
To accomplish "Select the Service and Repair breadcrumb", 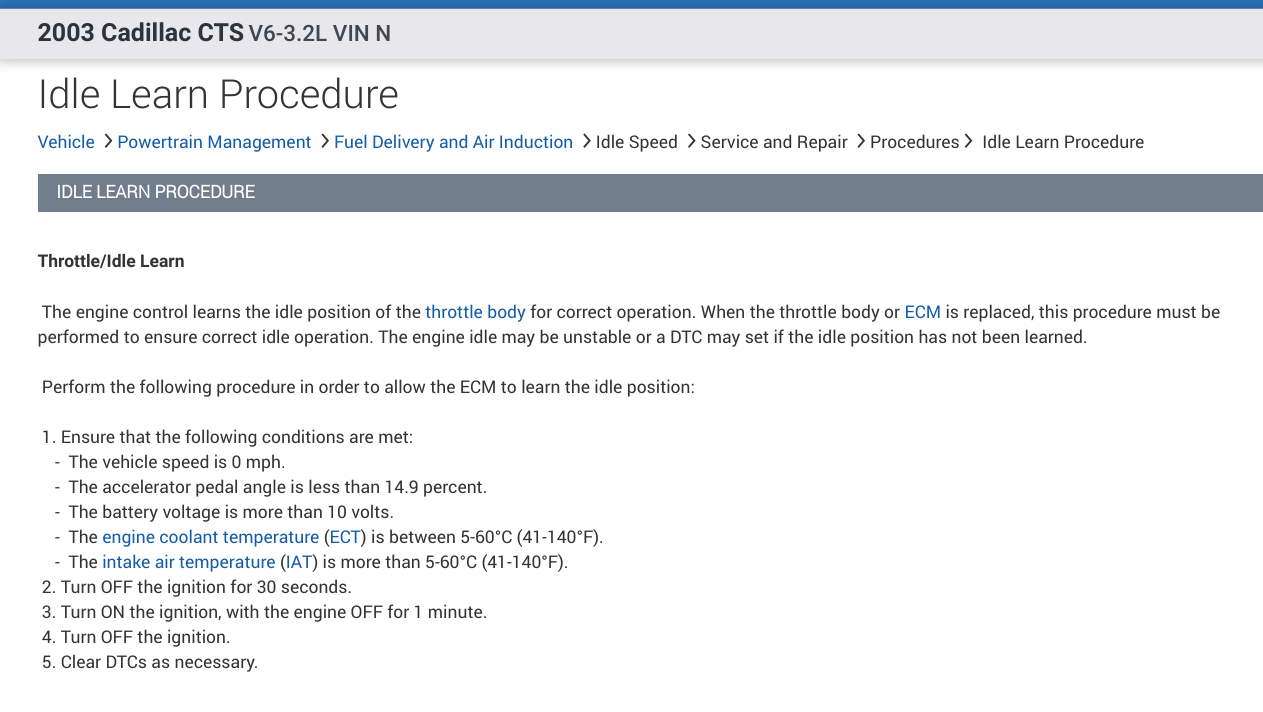I will 774,142.
